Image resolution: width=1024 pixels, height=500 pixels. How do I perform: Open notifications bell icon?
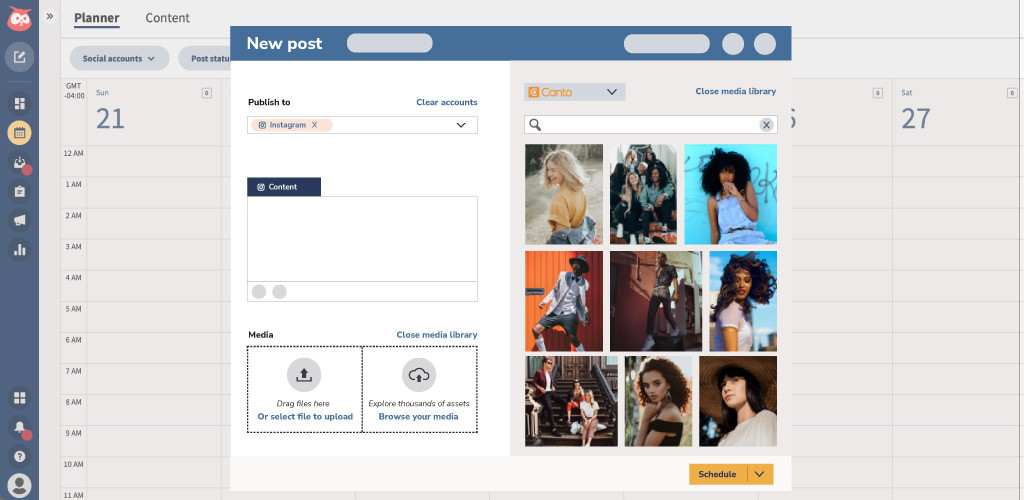tap(20, 428)
